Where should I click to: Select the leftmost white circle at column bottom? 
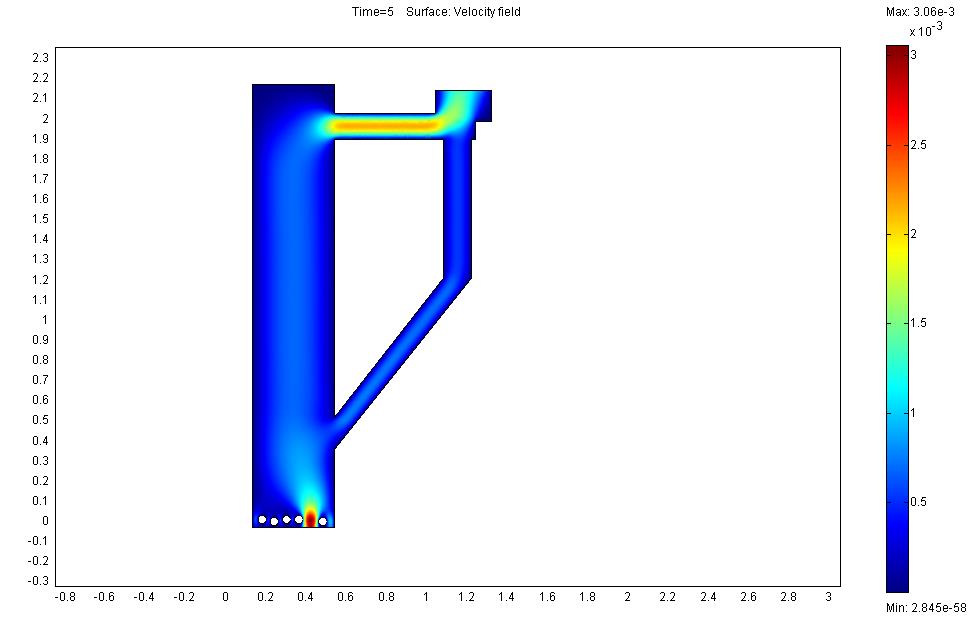pos(262,519)
